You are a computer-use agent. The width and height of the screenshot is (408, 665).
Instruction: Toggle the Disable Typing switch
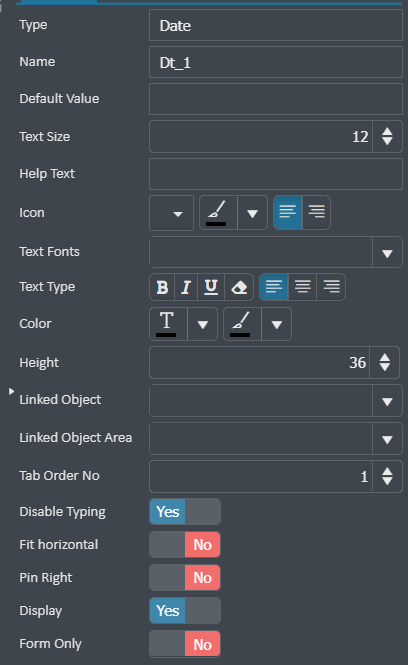point(185,511)
